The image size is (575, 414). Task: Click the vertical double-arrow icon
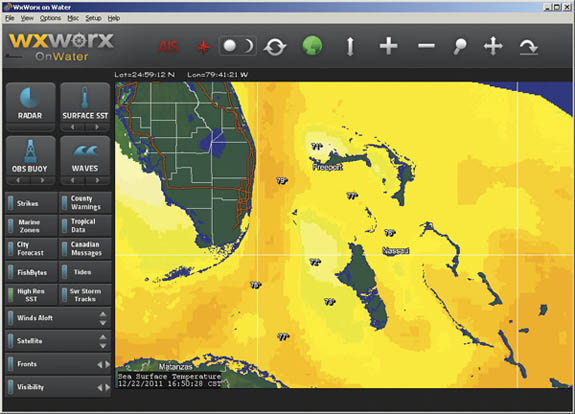tap(350, 47)
